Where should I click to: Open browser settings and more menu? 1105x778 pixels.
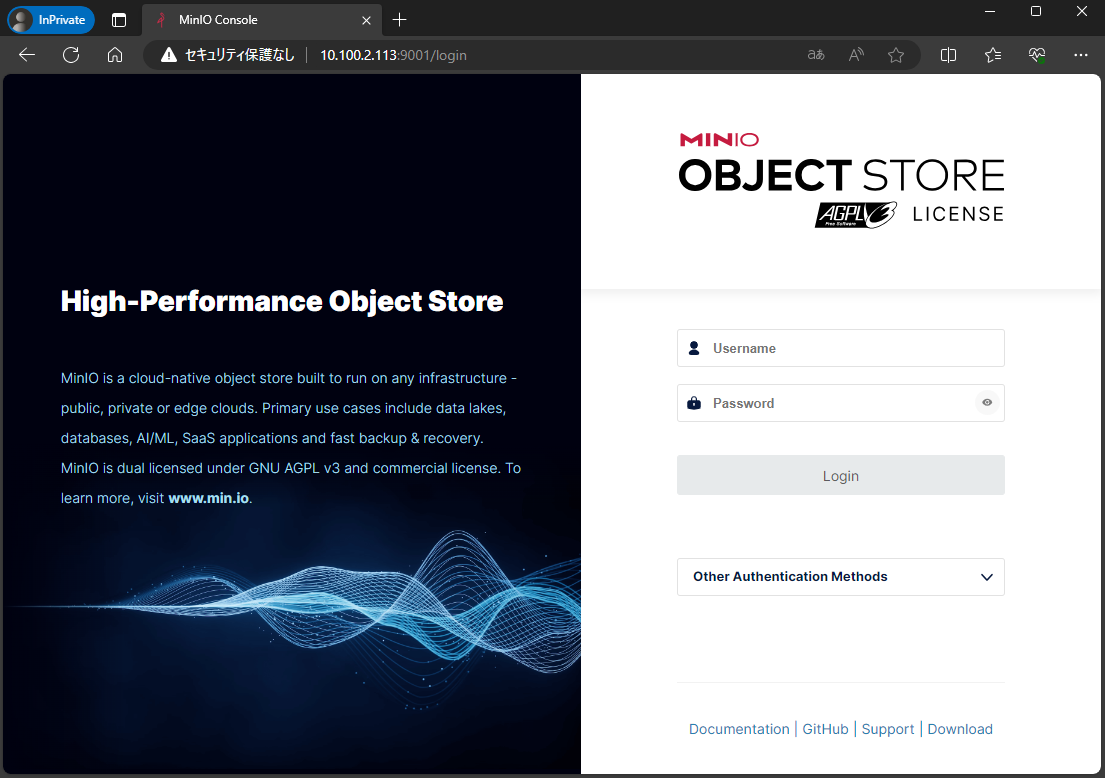point(1080,55)
